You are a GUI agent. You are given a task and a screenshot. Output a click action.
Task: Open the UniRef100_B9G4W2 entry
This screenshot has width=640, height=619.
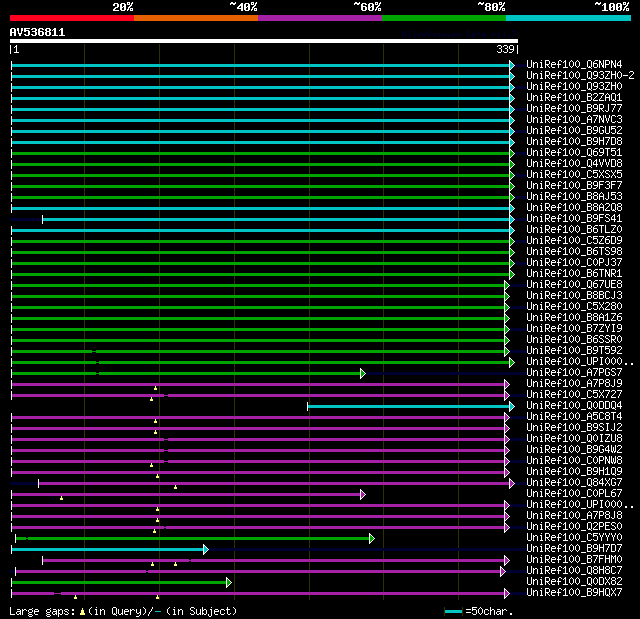[x=574, y=450]
